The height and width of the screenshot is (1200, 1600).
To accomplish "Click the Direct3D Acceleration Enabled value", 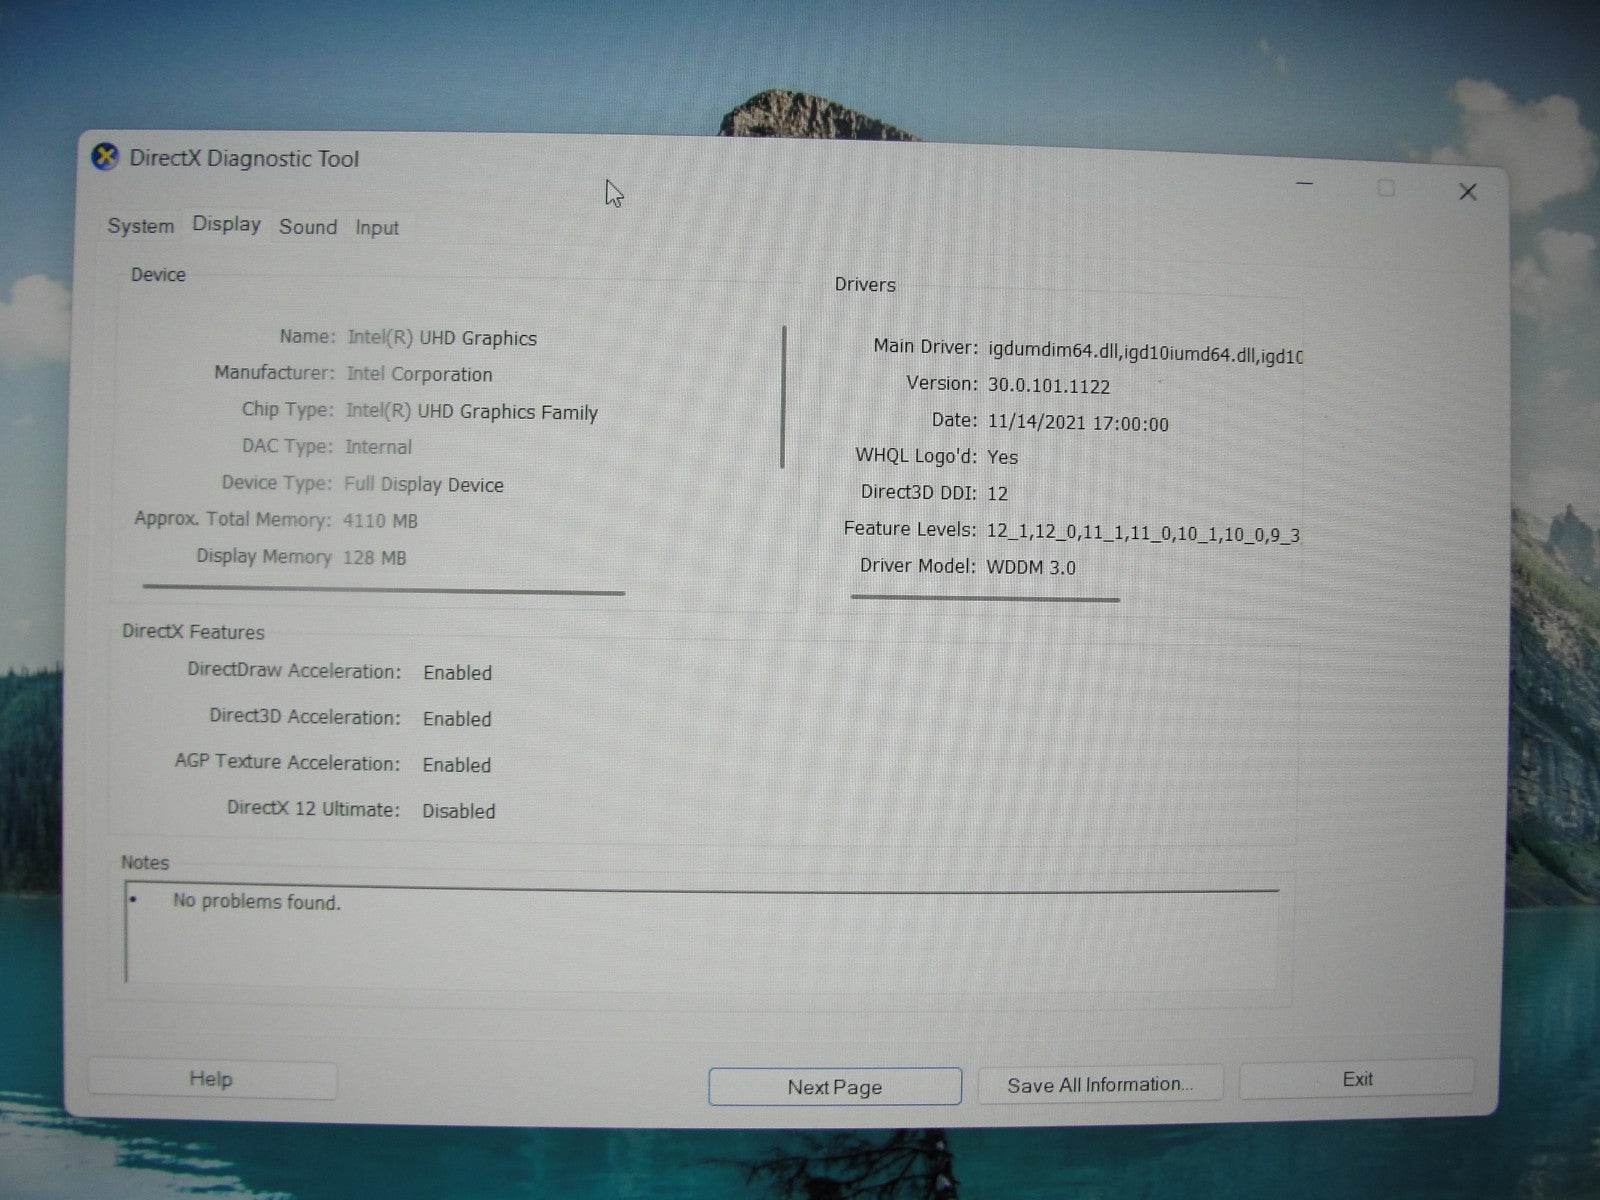I will tap(457, 718).
